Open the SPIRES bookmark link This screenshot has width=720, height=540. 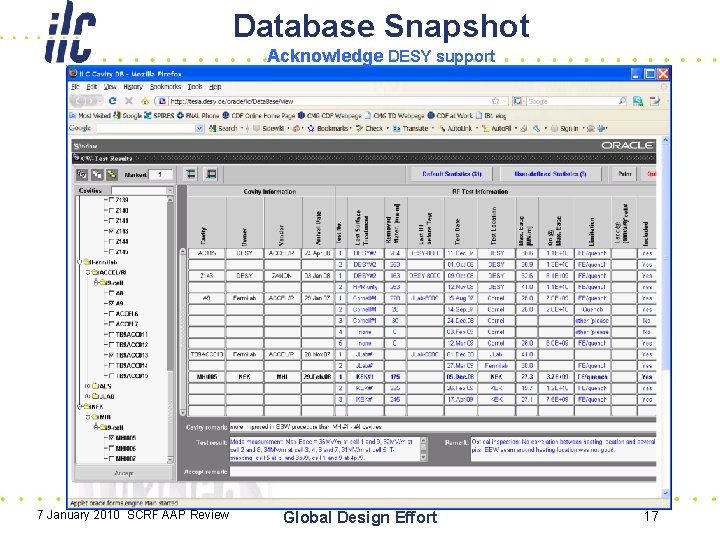(159, 115)
